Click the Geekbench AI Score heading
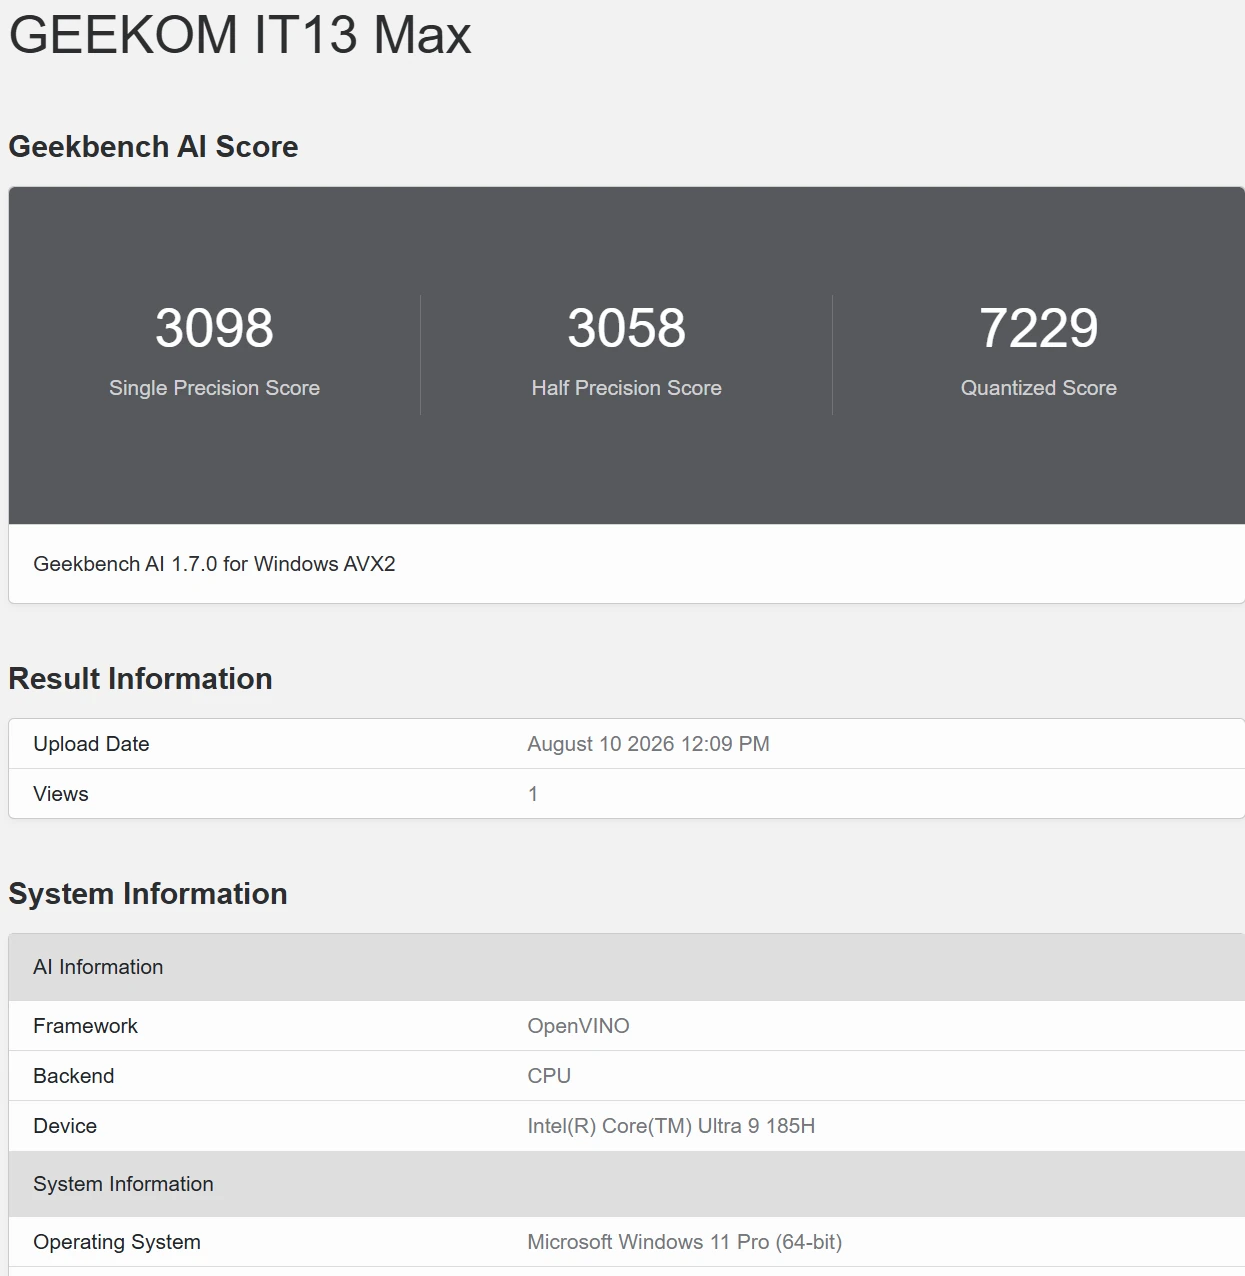Image resolution: width=1245 pixels, height=1276 pixels. pos(153,147)
